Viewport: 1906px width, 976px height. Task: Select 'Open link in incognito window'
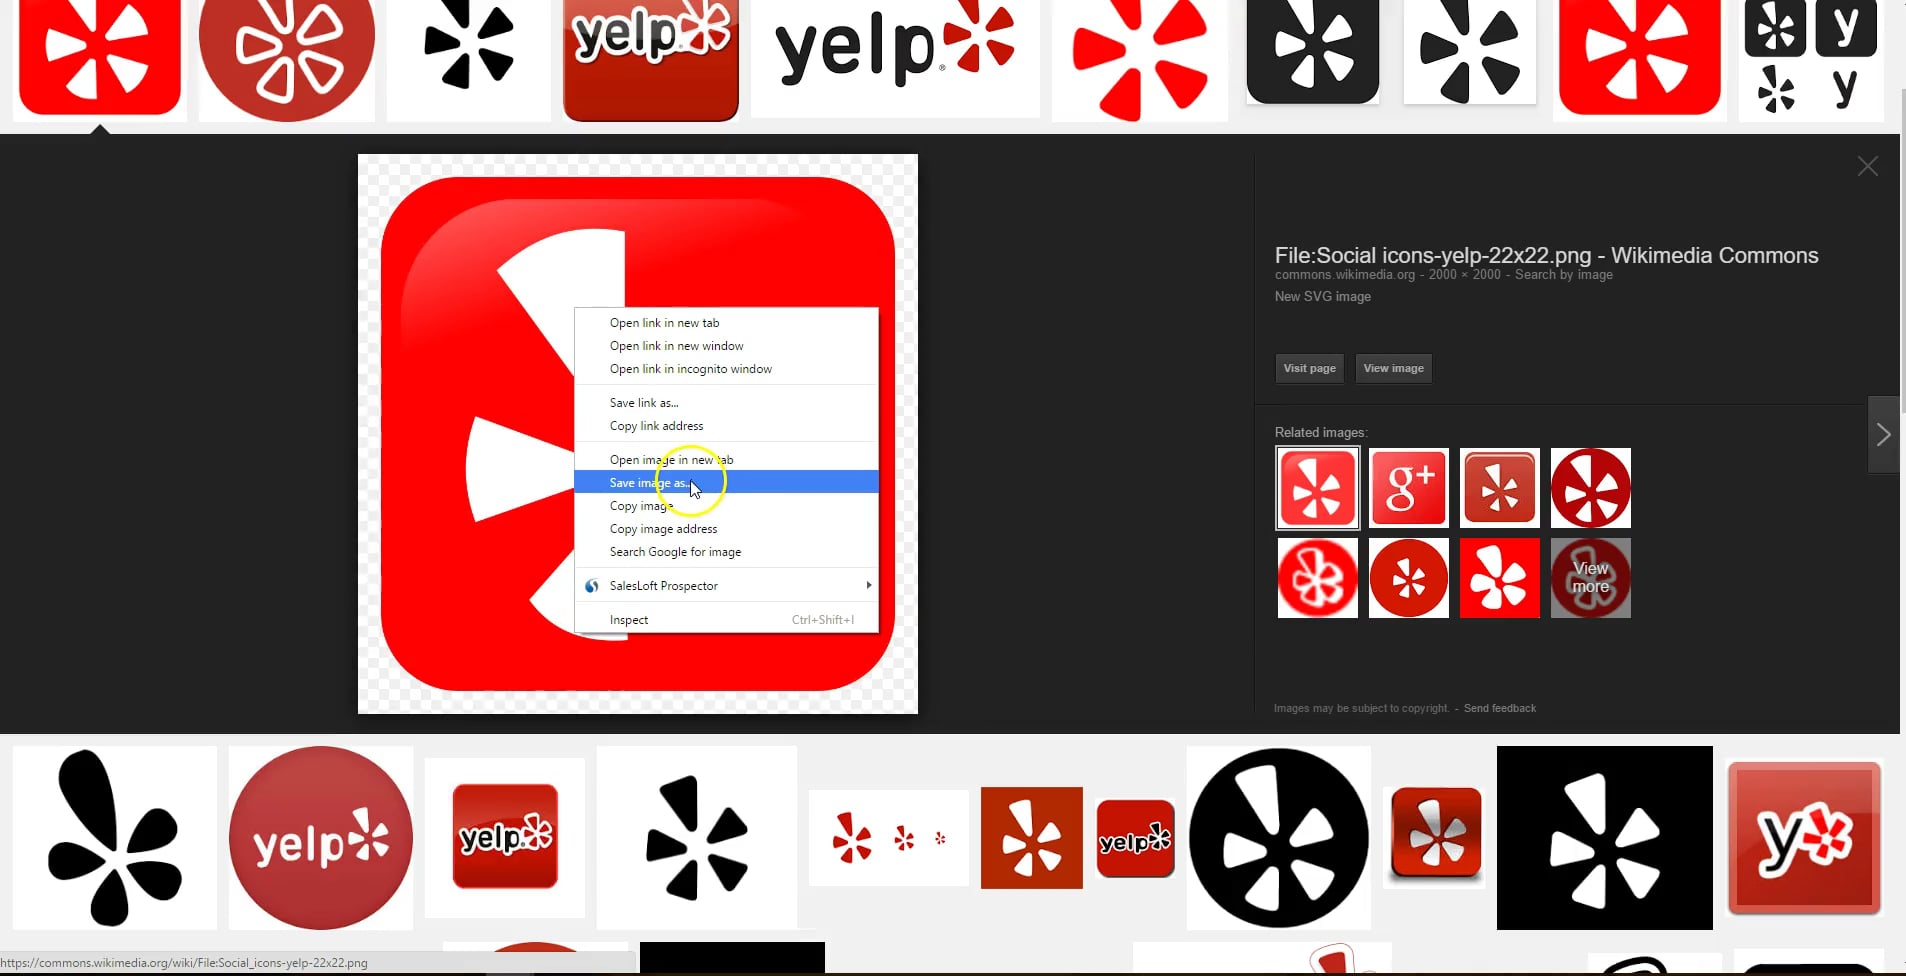(726, 368)
